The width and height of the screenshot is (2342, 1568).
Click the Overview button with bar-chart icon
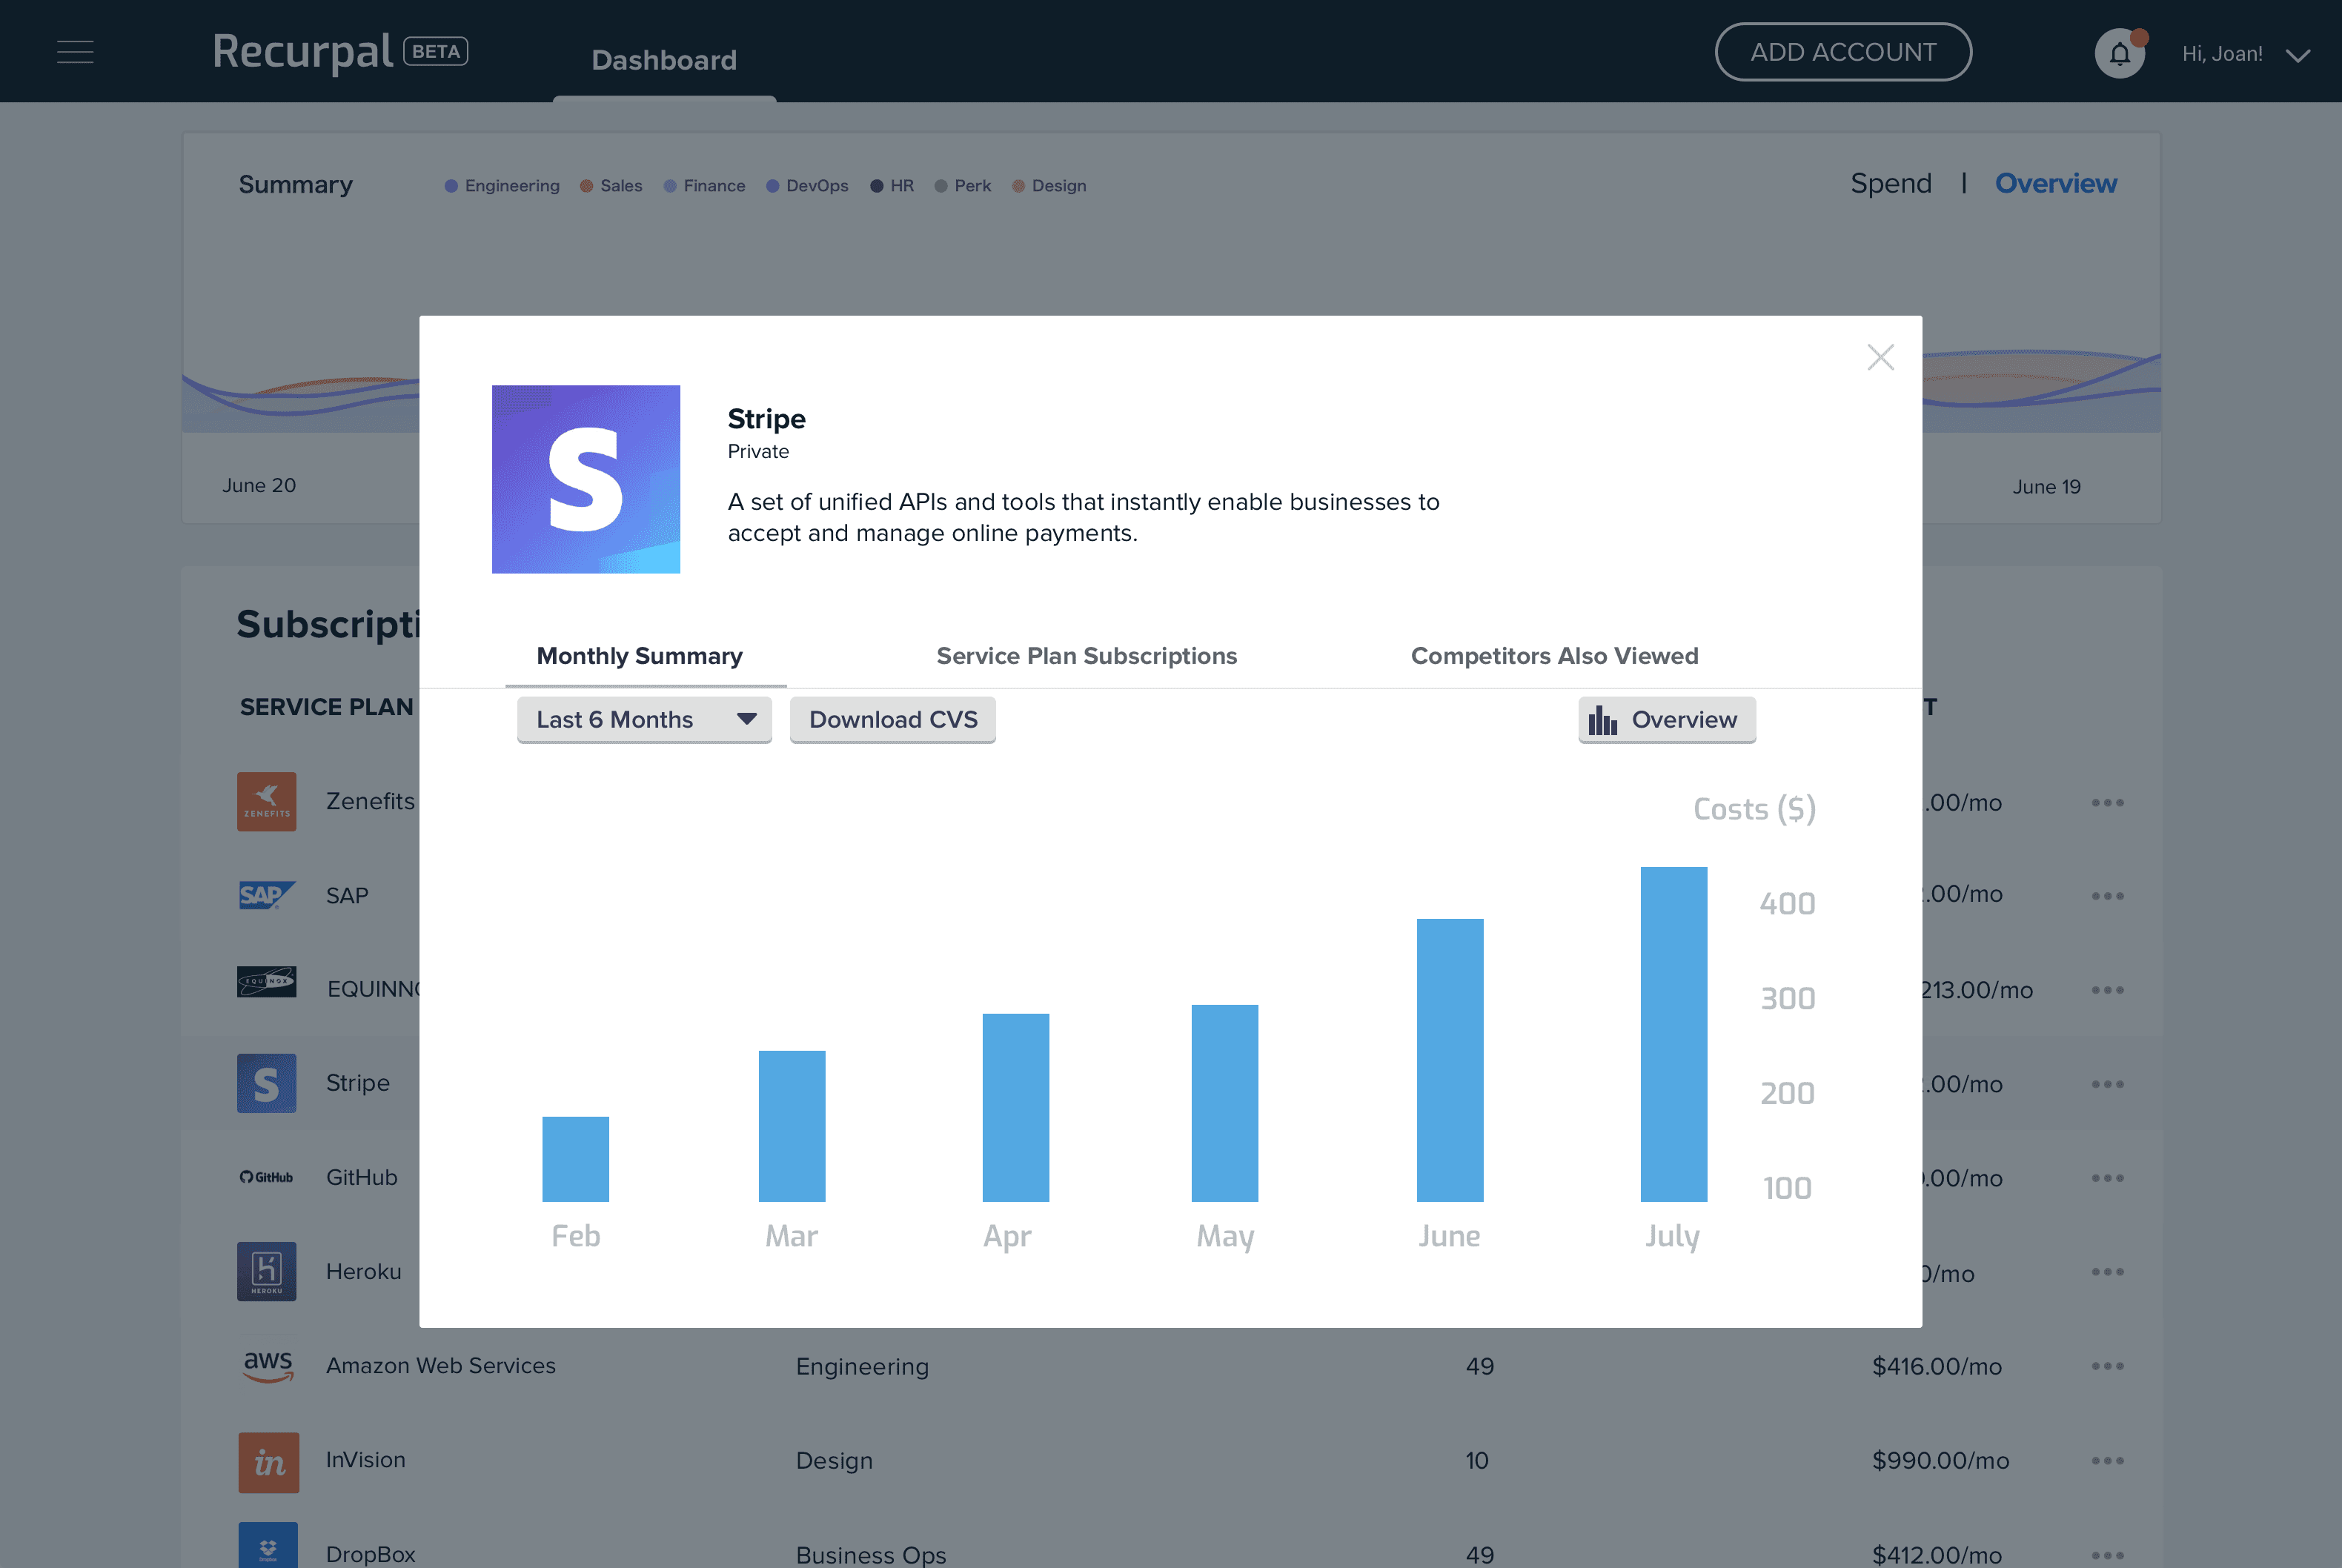point(1667,719)
